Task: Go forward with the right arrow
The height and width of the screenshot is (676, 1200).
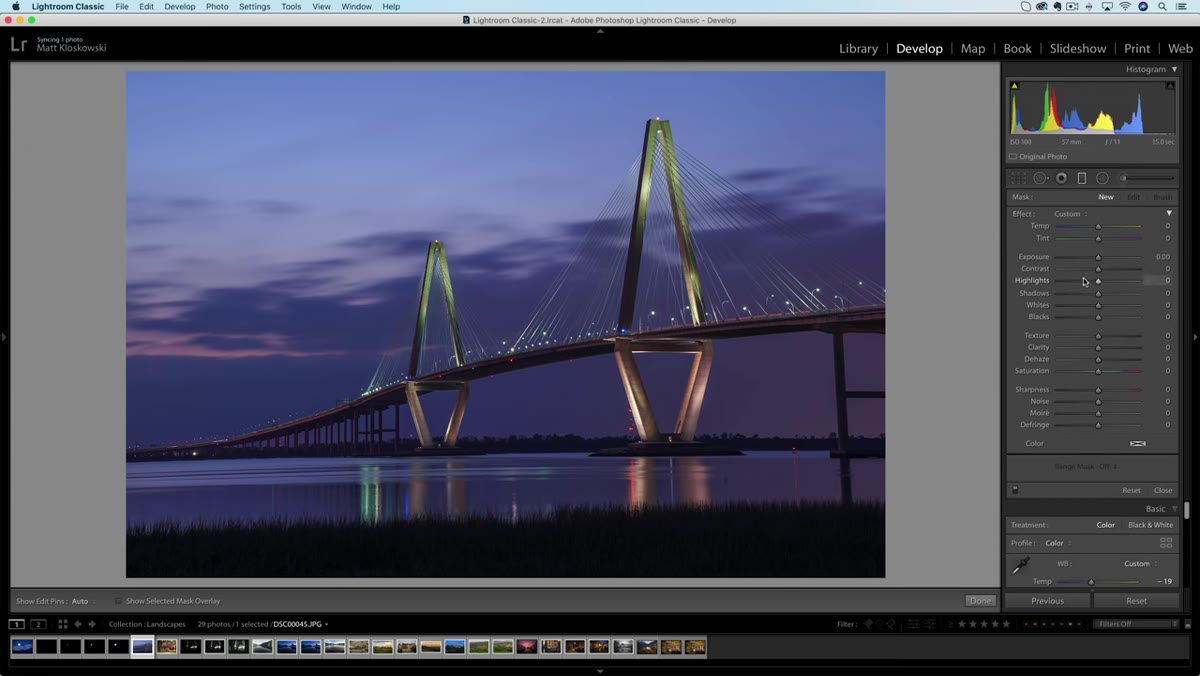Action: coord(93,624)
